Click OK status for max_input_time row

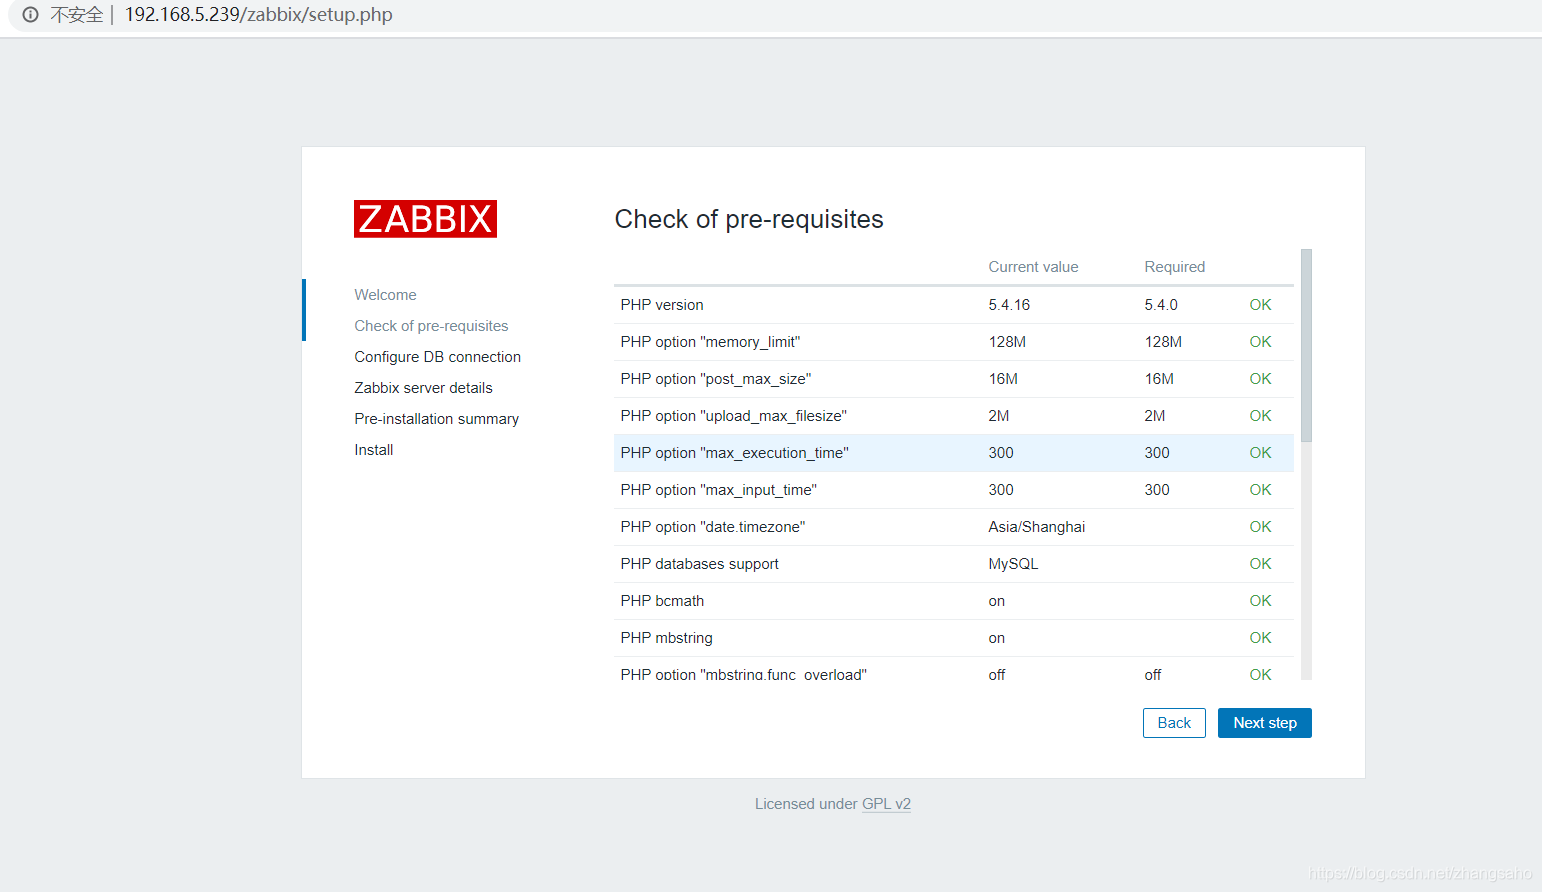coord(1260,490)
